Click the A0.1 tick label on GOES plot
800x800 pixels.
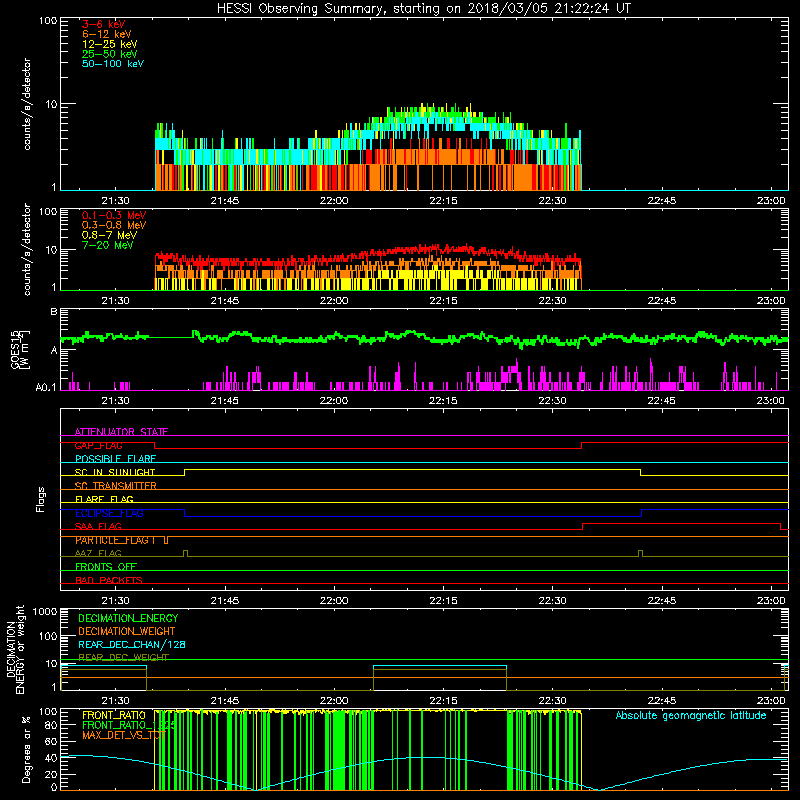46,388
